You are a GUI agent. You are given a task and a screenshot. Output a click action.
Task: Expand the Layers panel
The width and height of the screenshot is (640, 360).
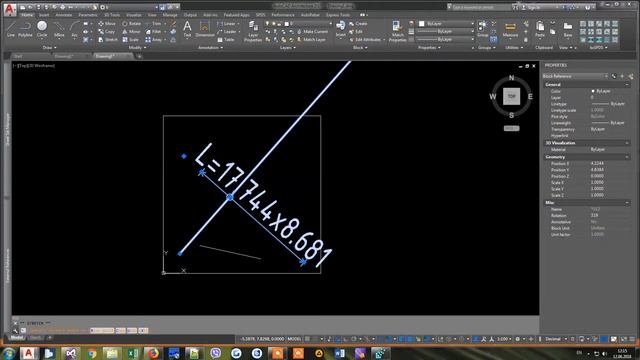[287, 47]
